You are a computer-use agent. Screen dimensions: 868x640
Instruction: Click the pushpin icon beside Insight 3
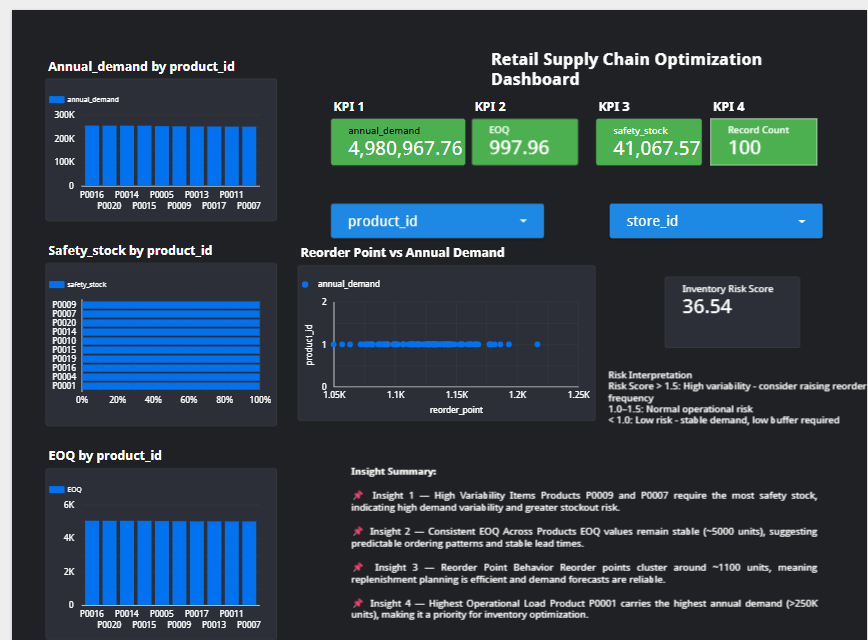pos(358,567)
